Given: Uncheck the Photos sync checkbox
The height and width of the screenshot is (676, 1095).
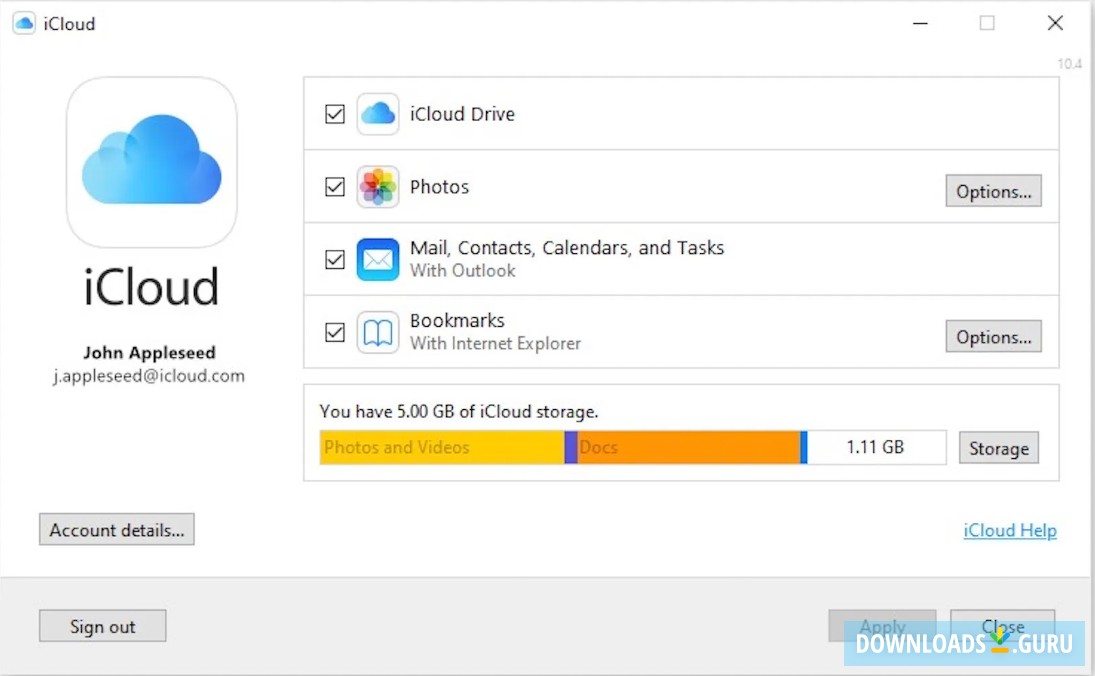Looking at the screenshot, I should [334, 187].
